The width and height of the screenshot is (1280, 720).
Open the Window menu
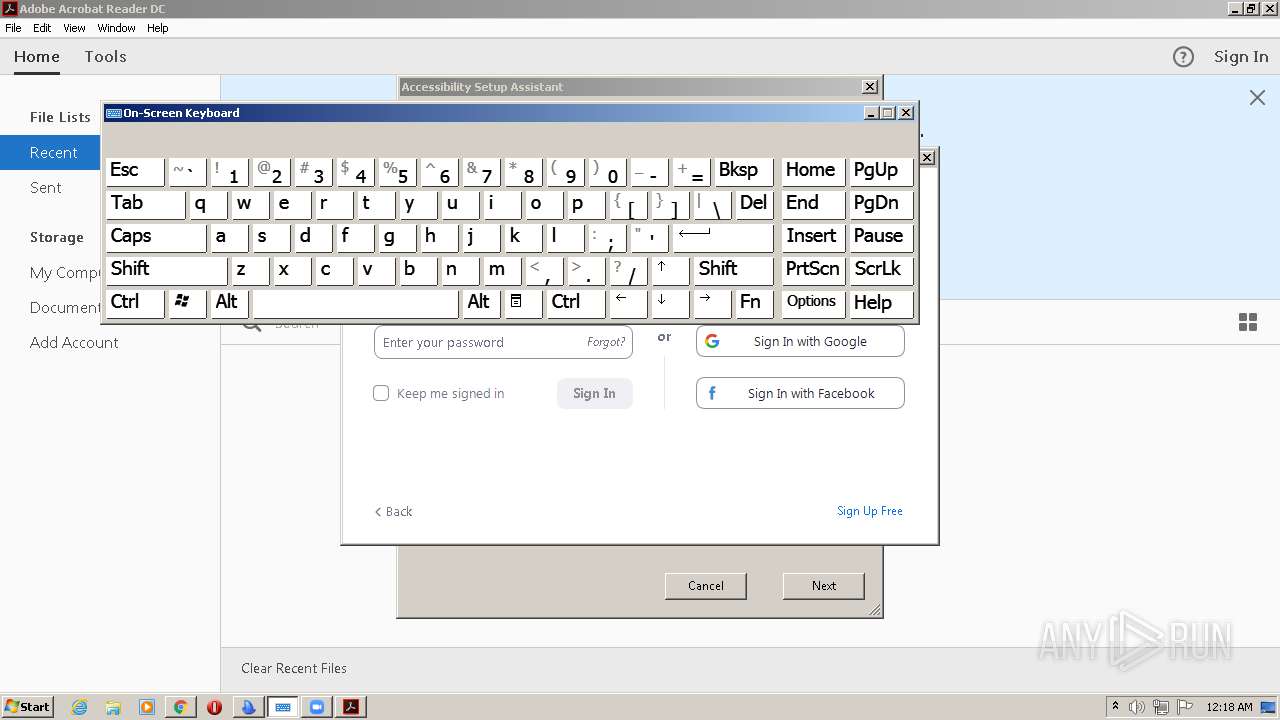tap(117, 28)
